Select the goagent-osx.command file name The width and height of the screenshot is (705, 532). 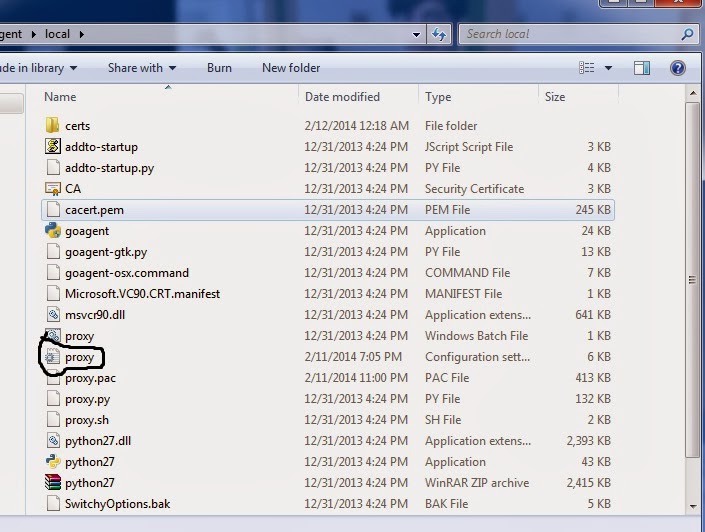point(127,273)
